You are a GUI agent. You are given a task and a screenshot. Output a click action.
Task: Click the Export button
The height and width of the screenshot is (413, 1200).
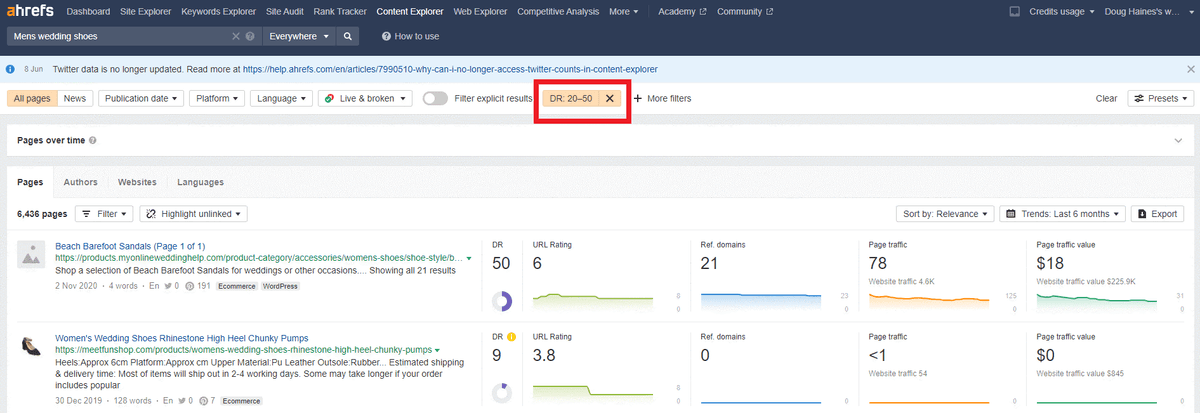pyautogui.click(x=1157, y=214)
